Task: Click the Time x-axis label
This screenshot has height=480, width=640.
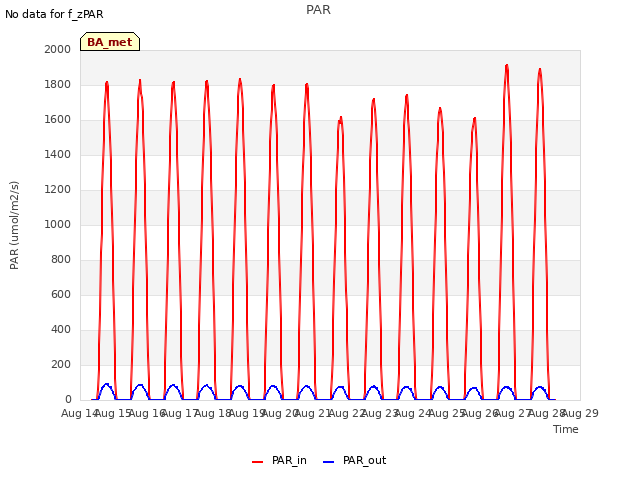Action: point(566,429)
